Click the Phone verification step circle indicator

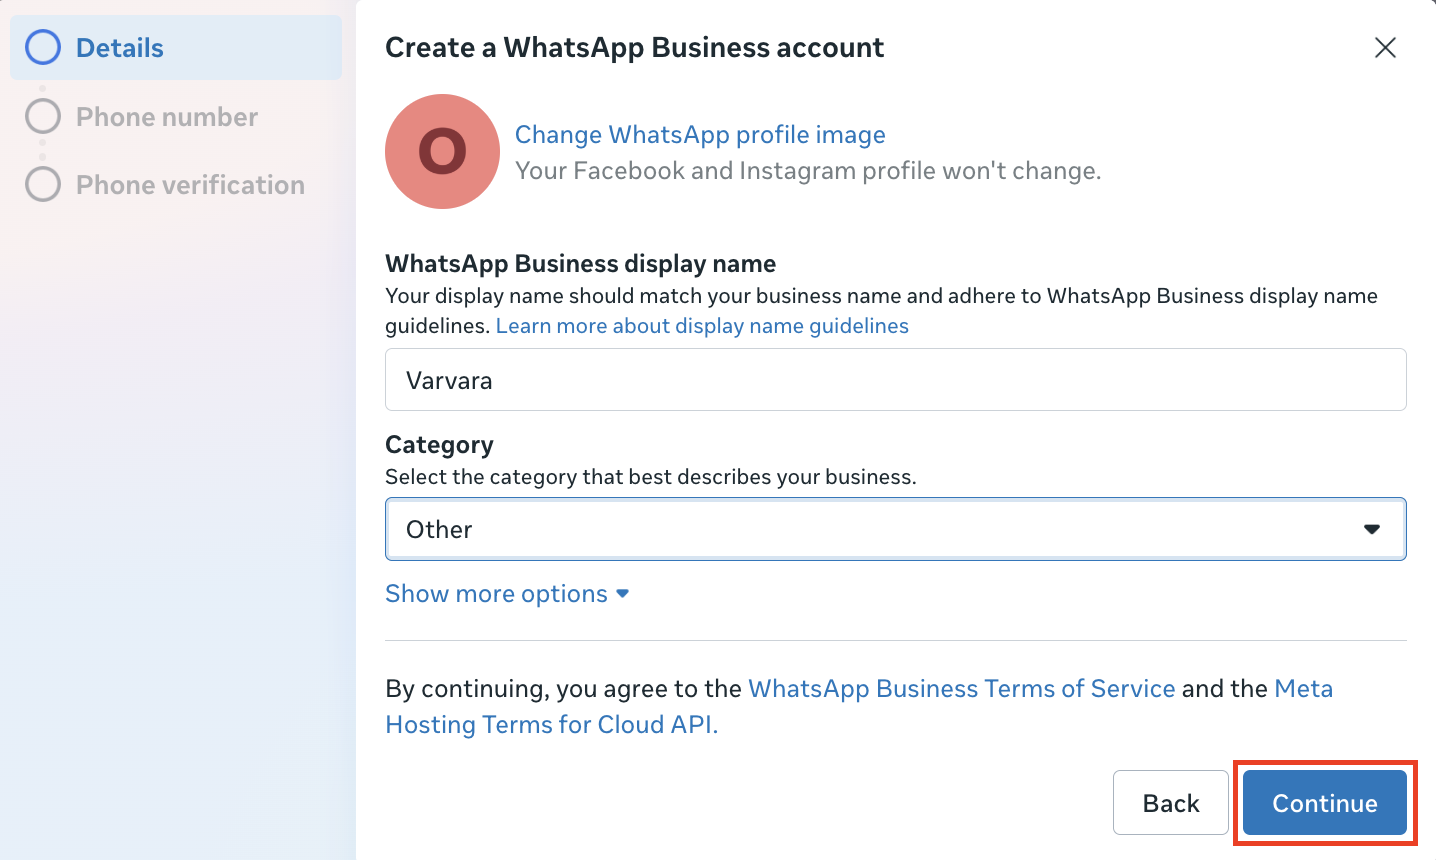43,184
